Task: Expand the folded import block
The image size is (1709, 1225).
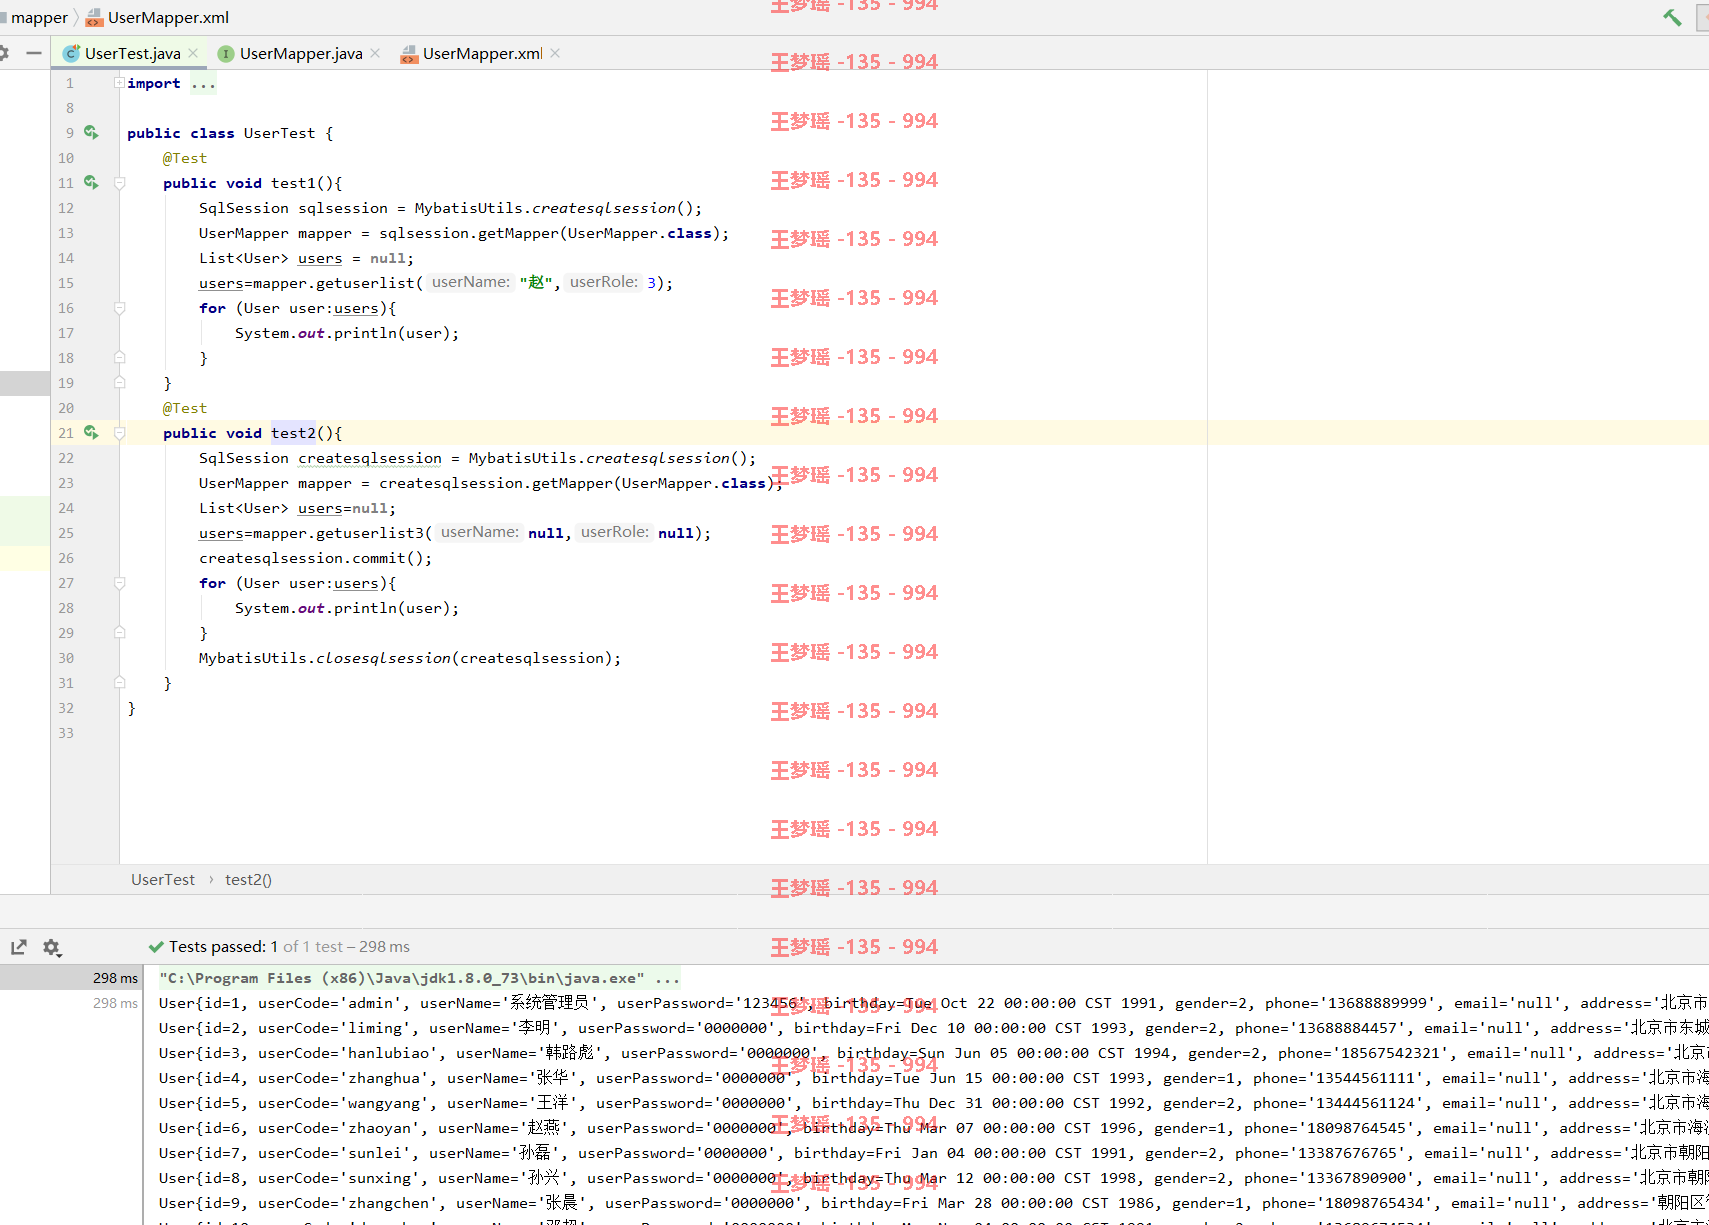Action: point(119,83)
